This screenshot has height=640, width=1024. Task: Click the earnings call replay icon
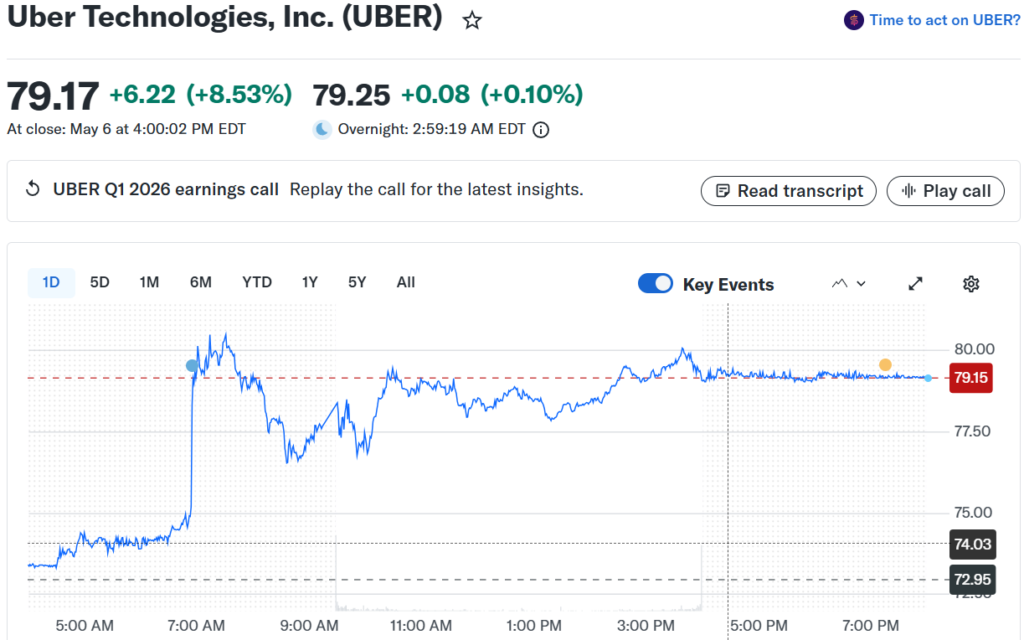[x=33, y=189]
